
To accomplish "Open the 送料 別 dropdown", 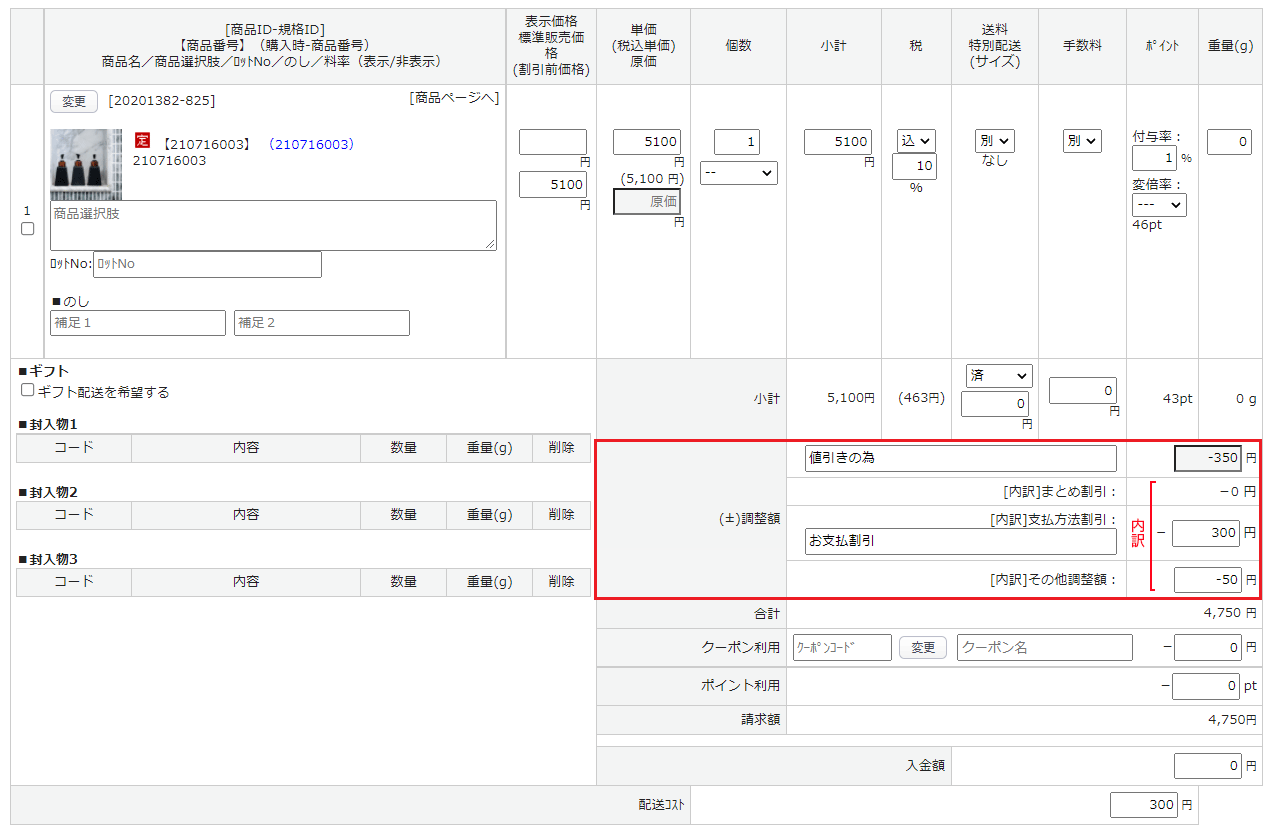I will tap(994, 141).
